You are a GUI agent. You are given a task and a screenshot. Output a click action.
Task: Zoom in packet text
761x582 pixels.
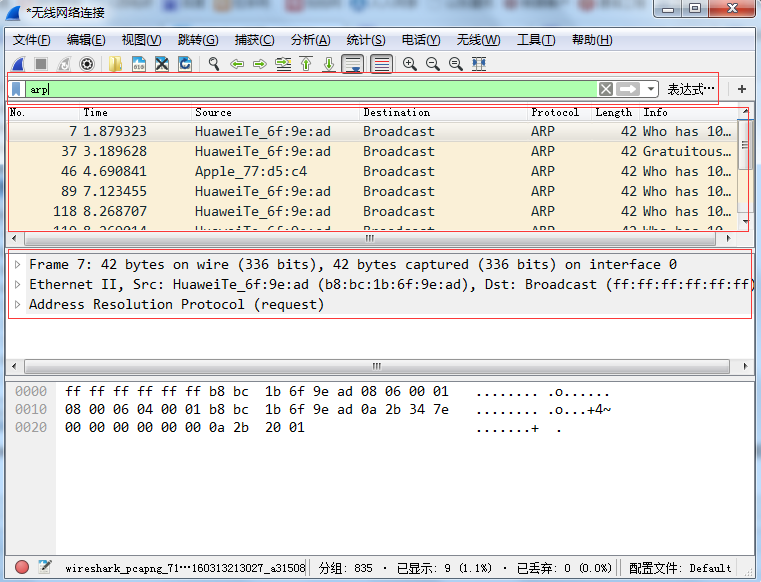[410, 64]
